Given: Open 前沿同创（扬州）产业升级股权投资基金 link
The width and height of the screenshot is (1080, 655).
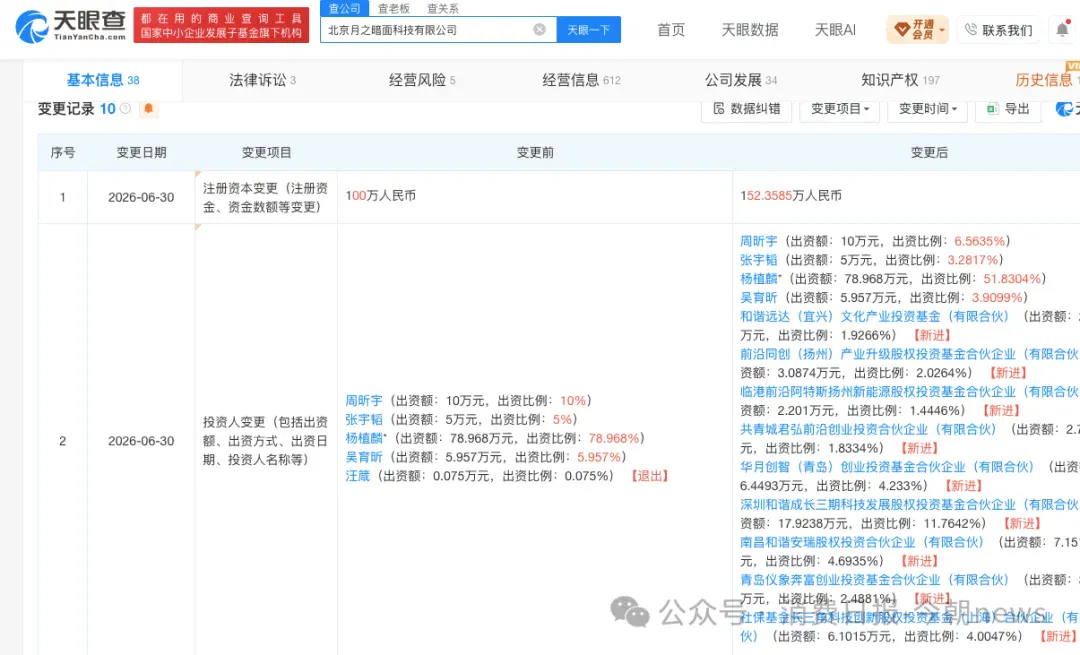Looking at the screenshot, I should pyautogui.click(x=909, y=354).
